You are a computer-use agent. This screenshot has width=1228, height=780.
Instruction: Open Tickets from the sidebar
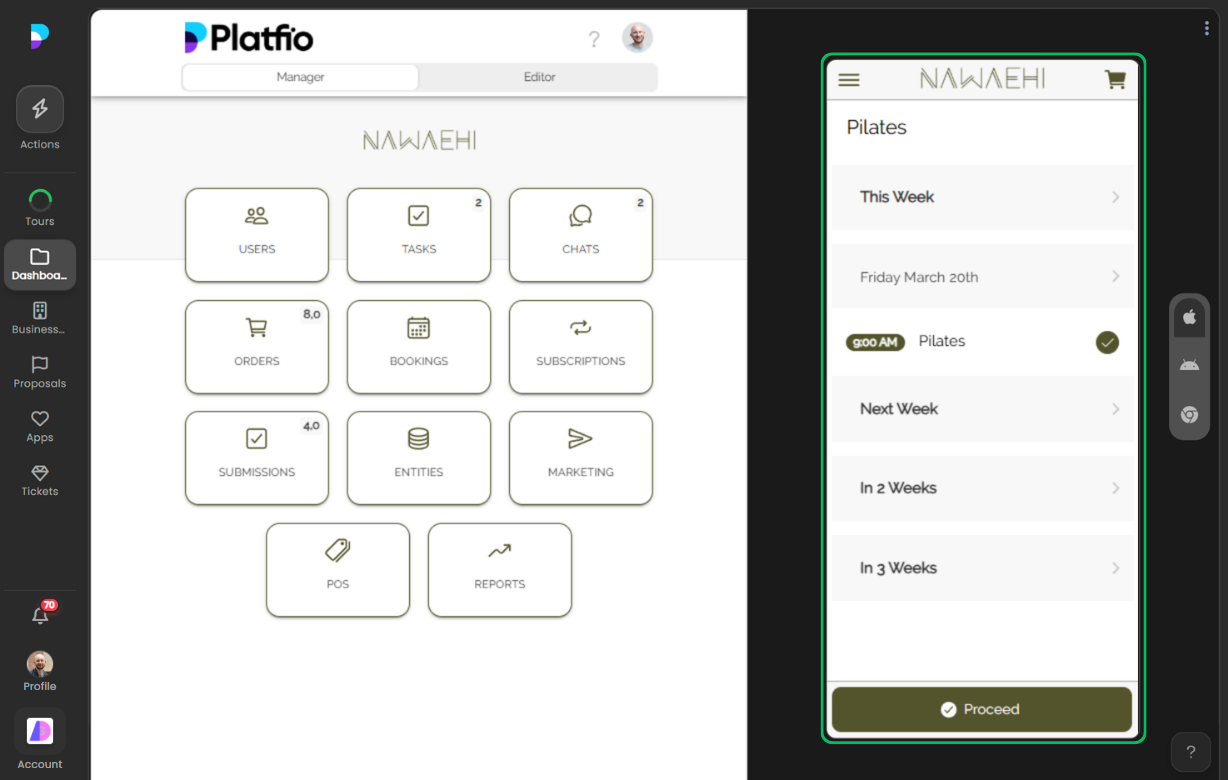coord(39,480)
